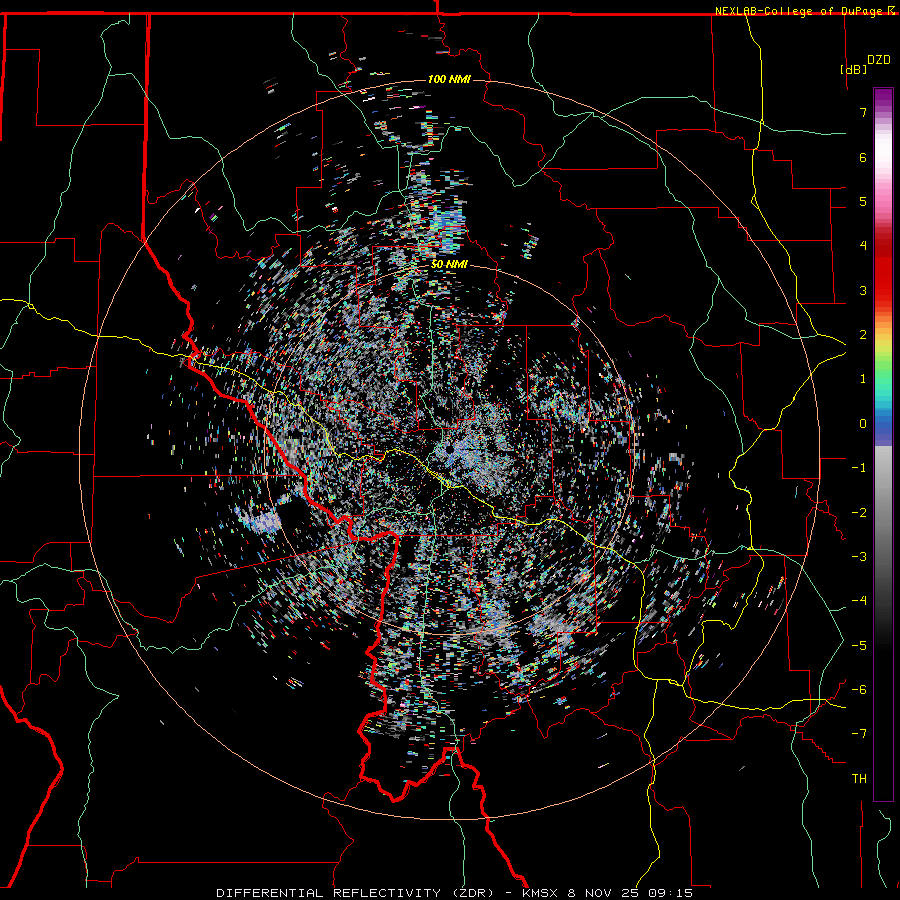Click the -4 value on the color scale
The image size is (900, 900).
point(859,601)
